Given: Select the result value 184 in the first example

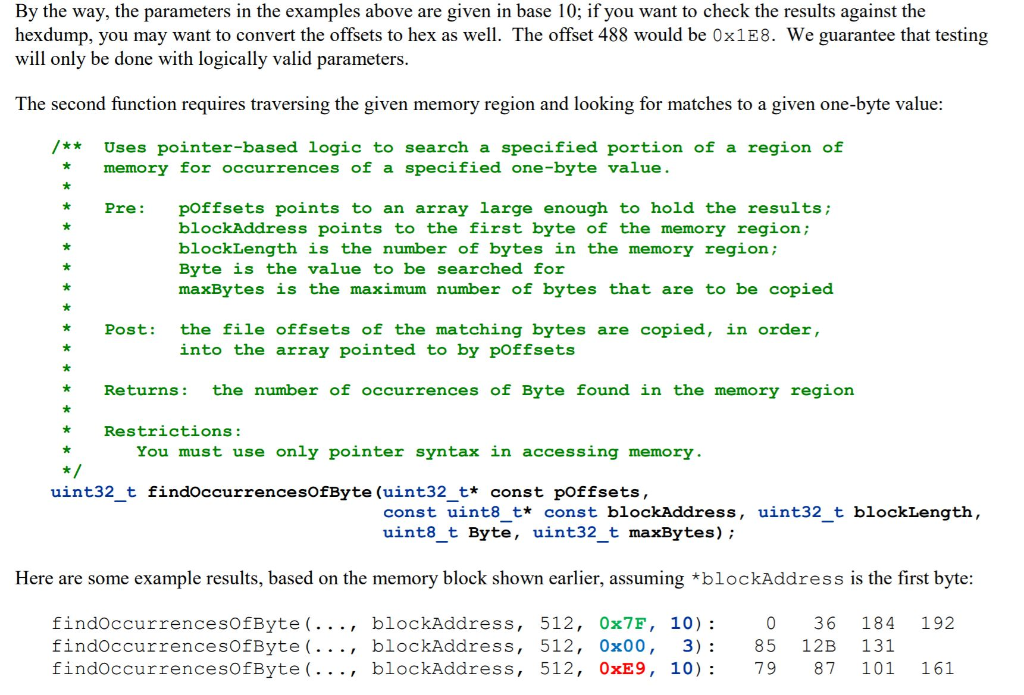Looking at the screenshot, I should click(877, 623).
